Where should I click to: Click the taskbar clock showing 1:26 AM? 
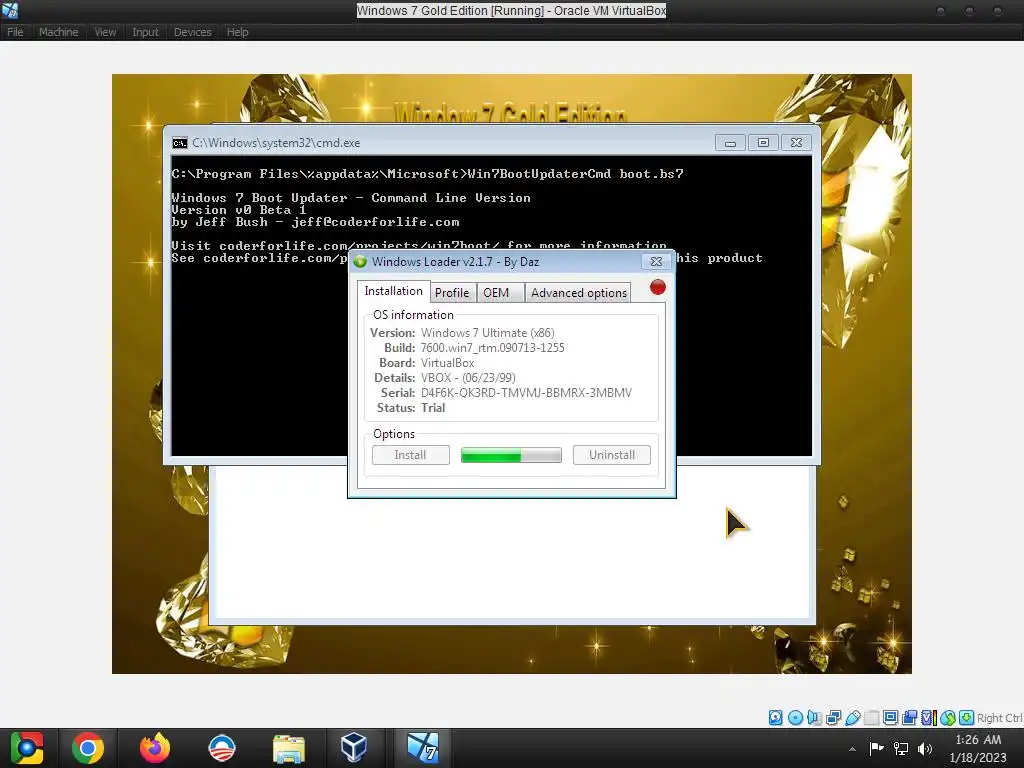978,748
